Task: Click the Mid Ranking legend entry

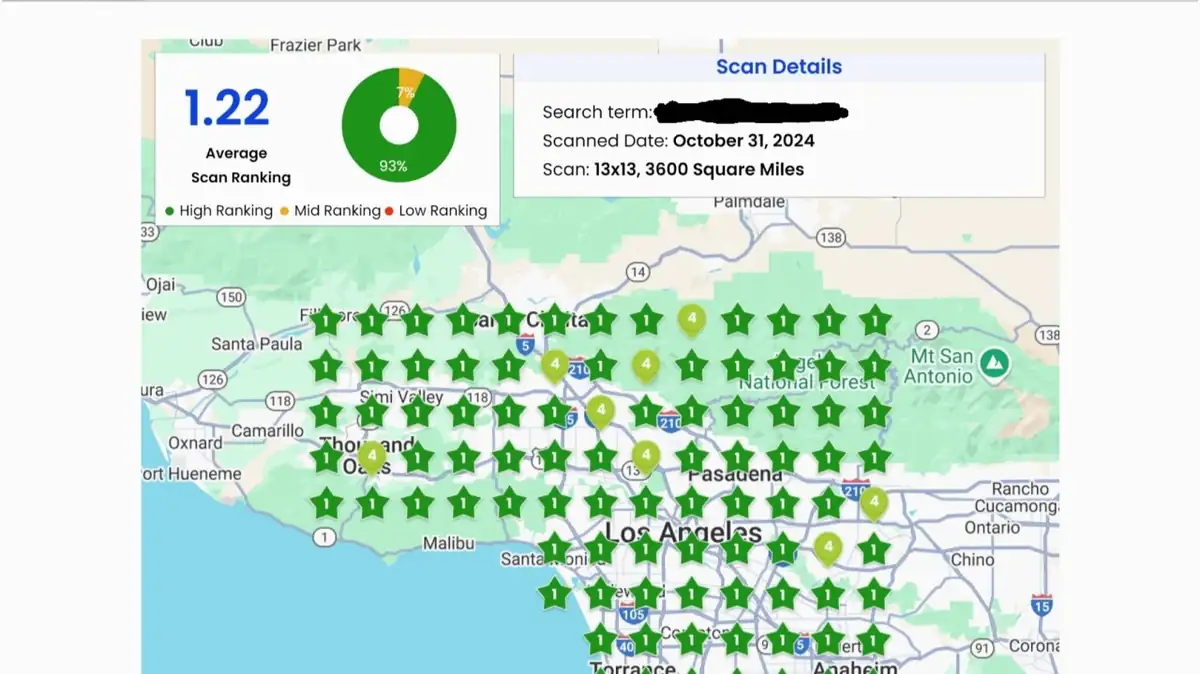Action: click(330, 211)
